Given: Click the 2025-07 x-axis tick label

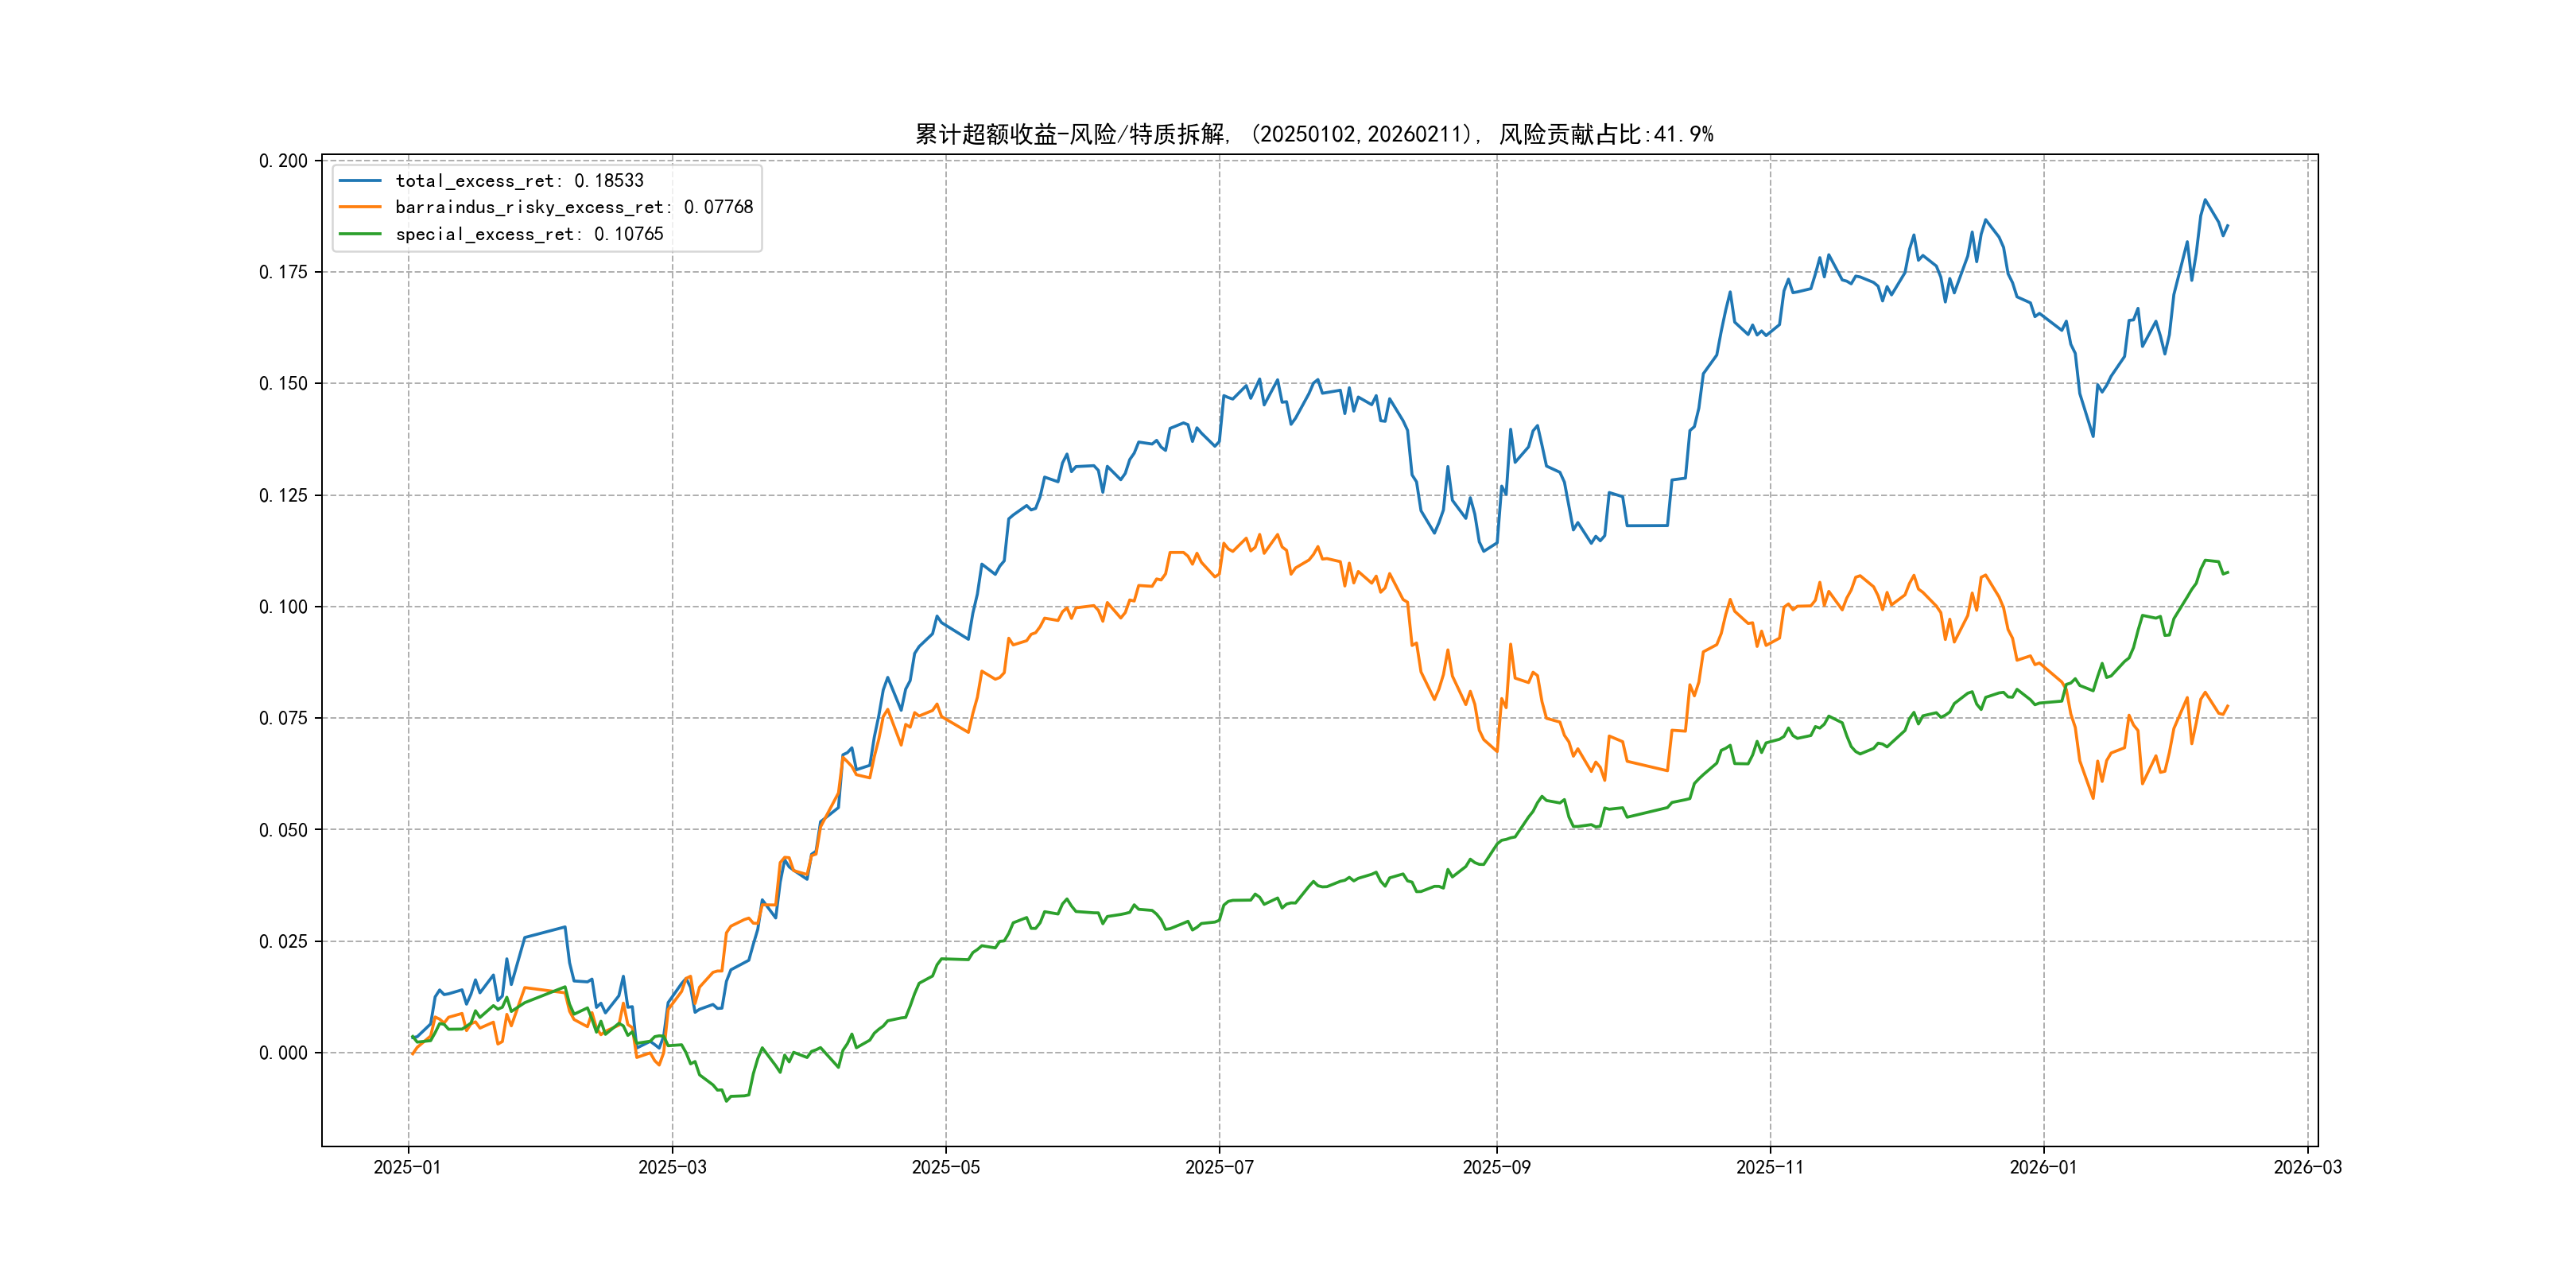Looking at the screenshot, I should [1219, 1167].
